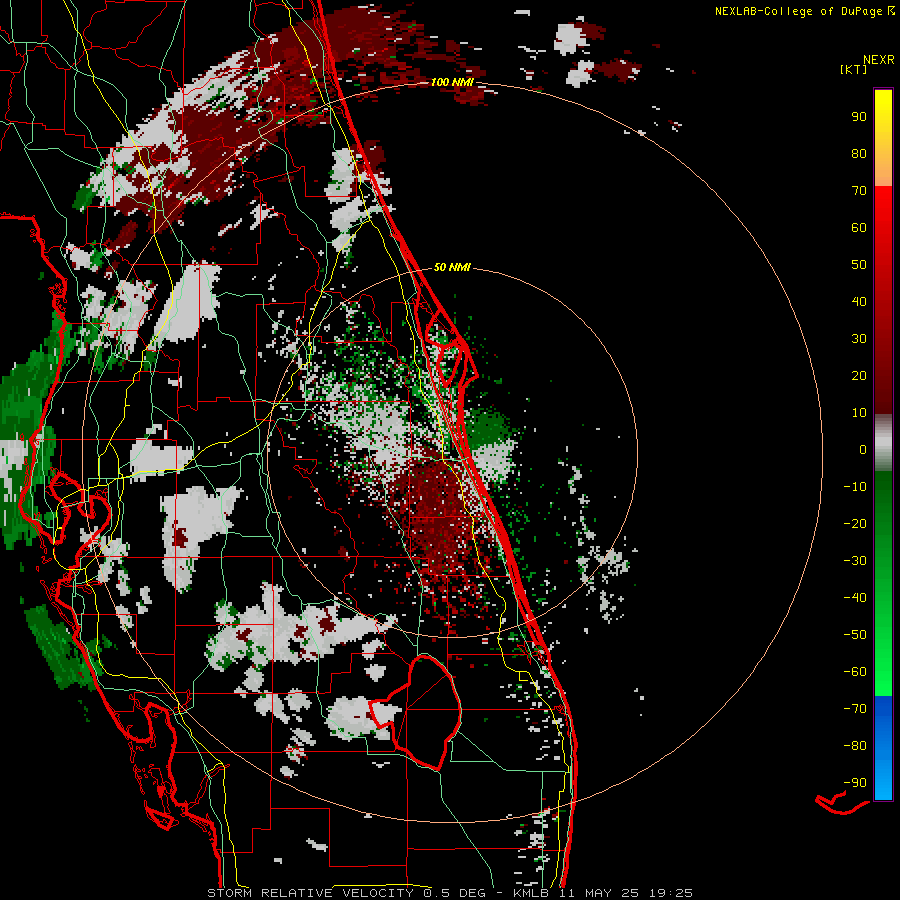Click the -50 knots scale label
This screenshot has width=900, height=900.
855,634
